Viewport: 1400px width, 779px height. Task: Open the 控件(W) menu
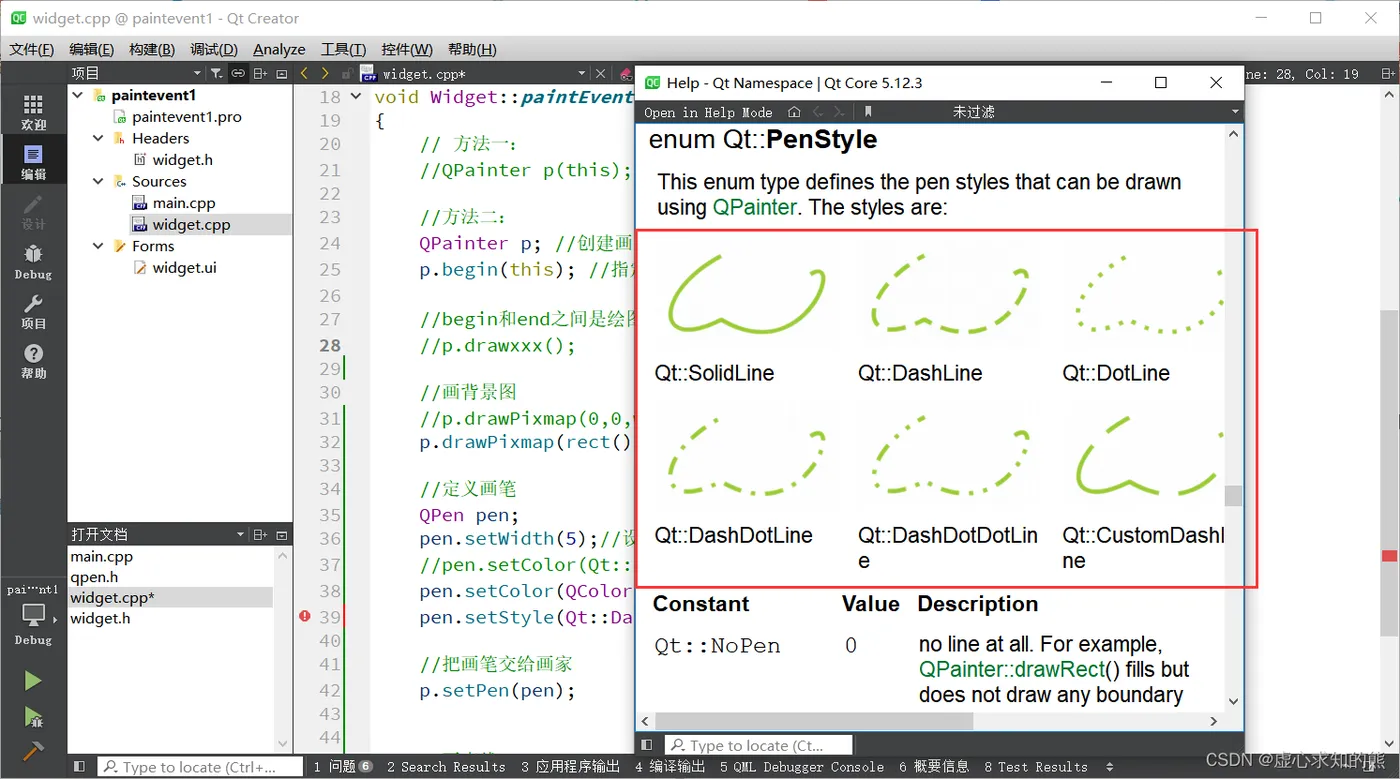pos(407,49)
